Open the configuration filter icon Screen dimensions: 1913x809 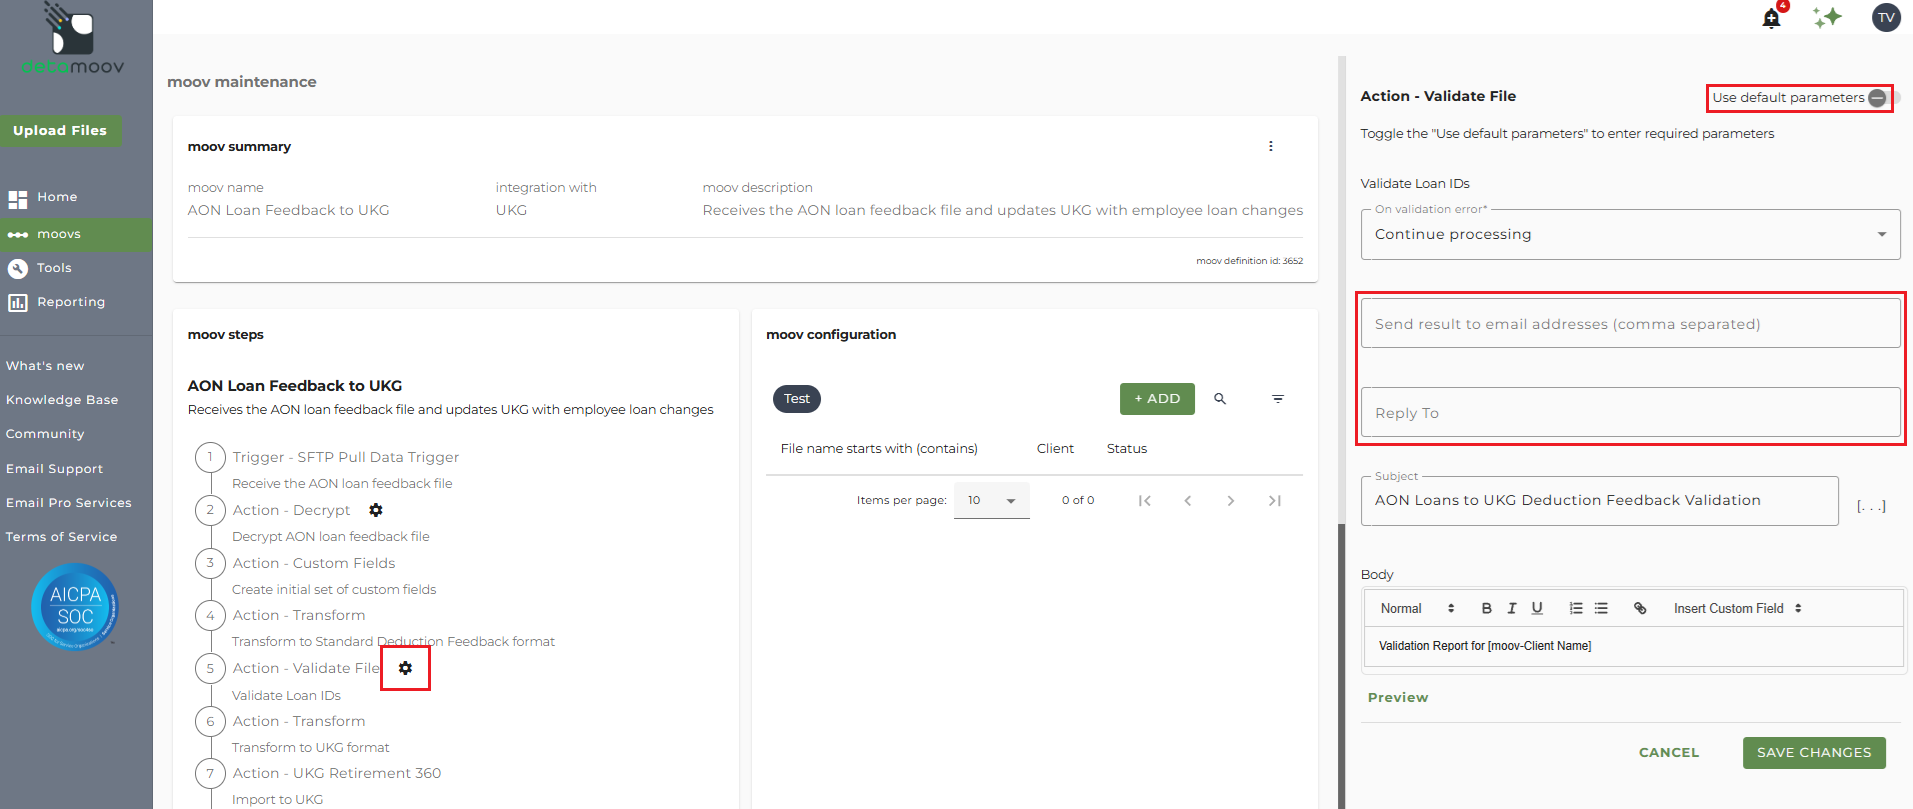tap(1278, 399)
